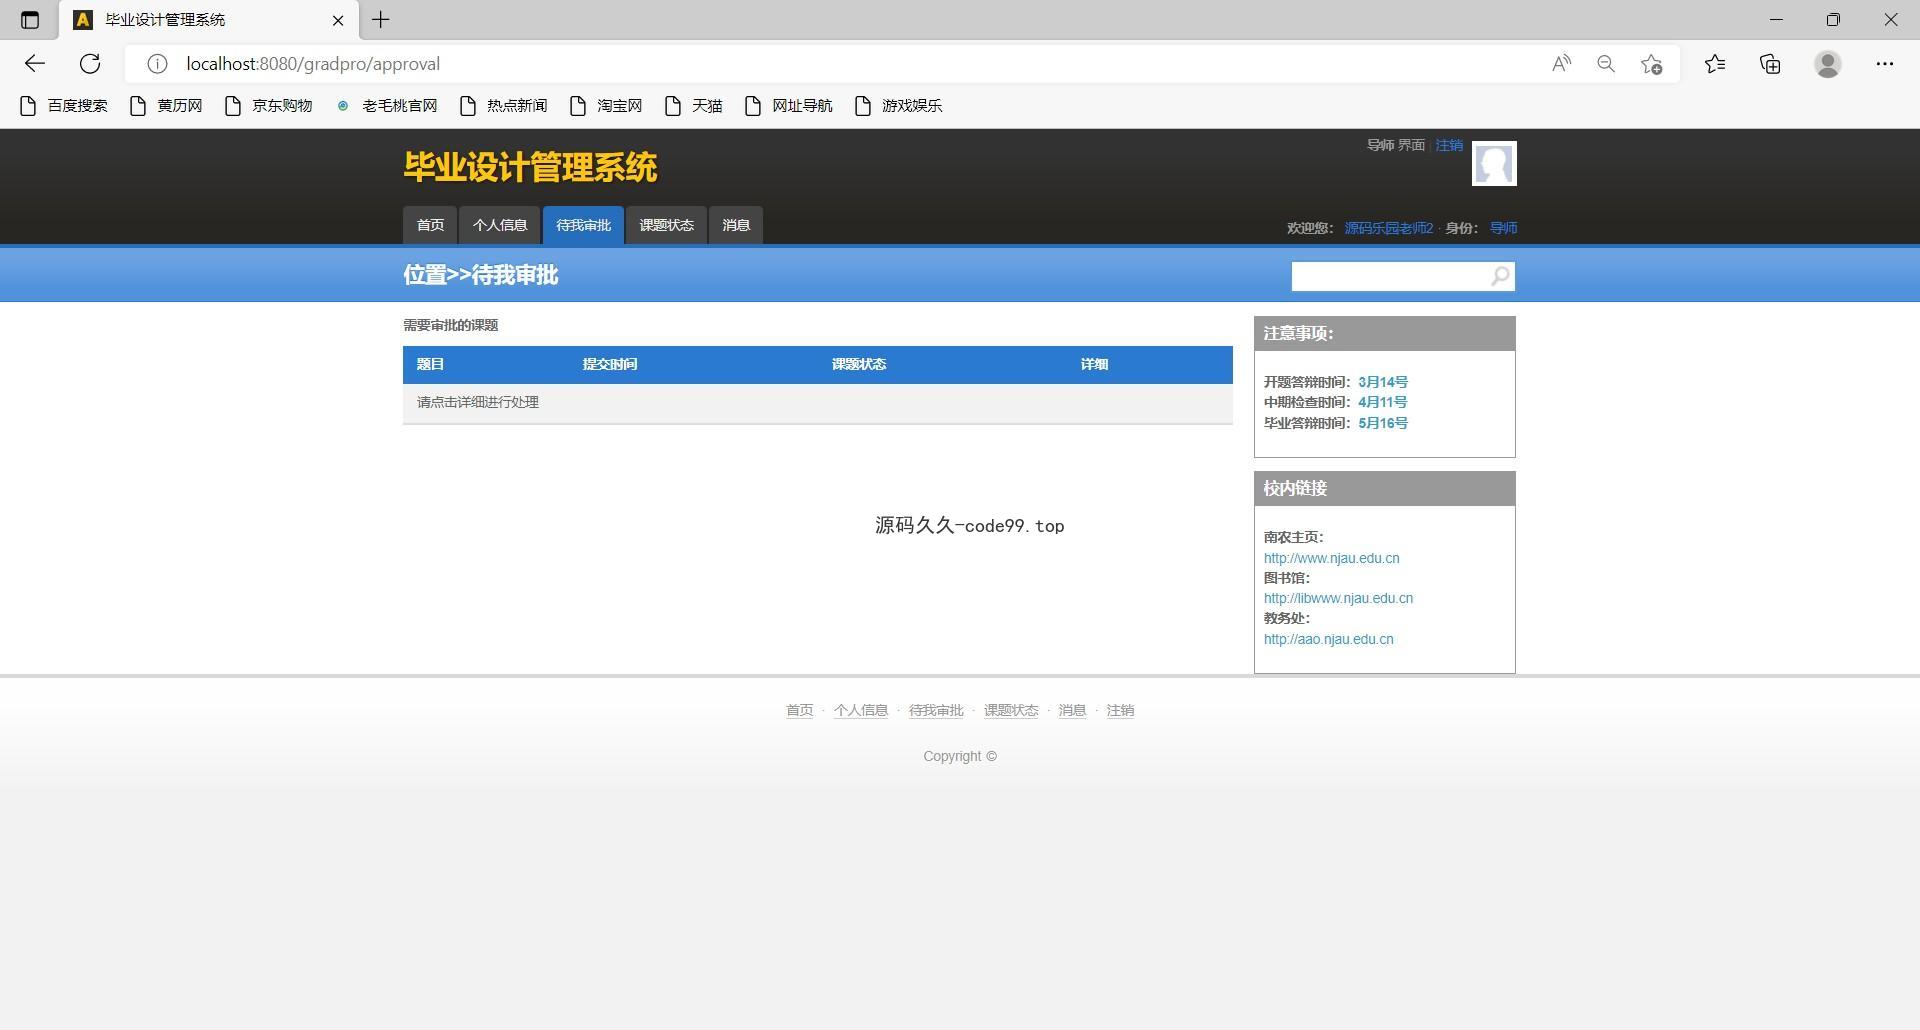Click the zoom out magnifier icon

(x=1606, y=64)
